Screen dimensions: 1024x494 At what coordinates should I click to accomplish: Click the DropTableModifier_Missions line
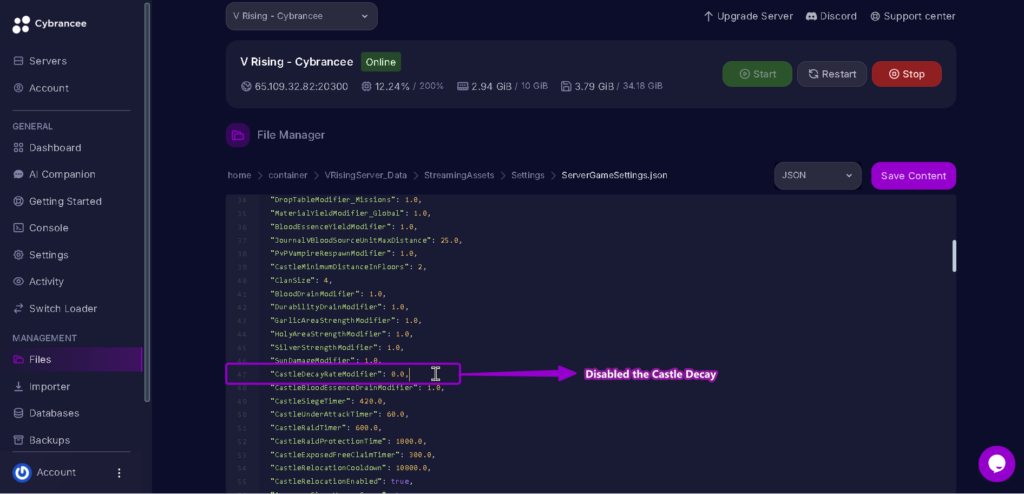coord(345,200)
